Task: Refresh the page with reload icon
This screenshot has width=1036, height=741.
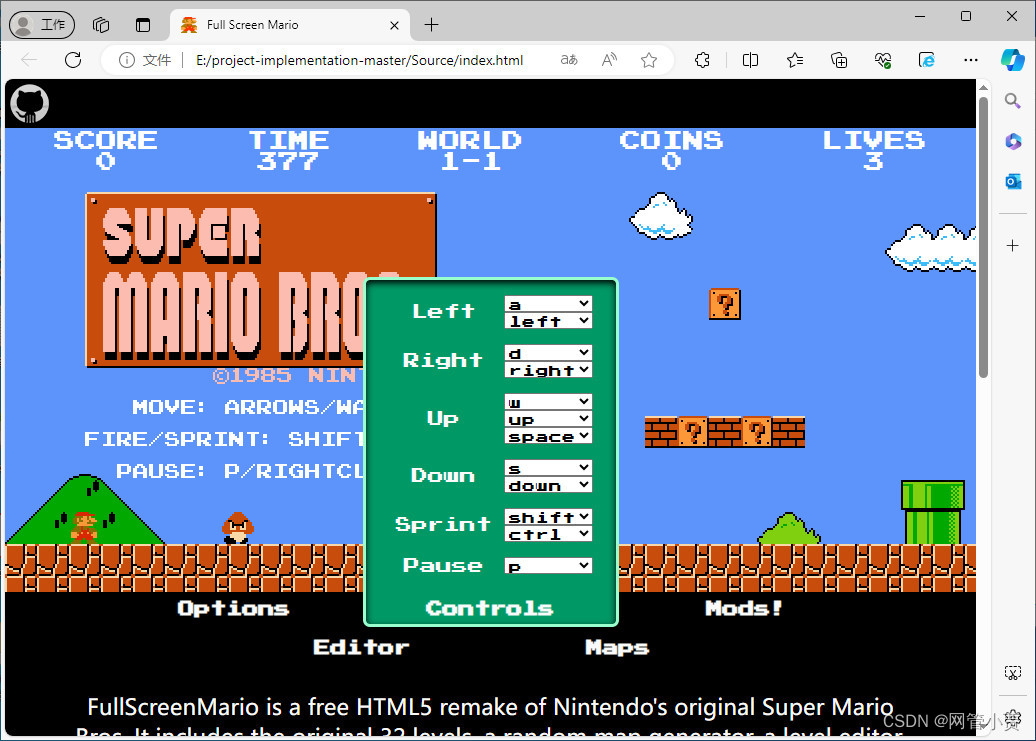Action: (73, 60)
